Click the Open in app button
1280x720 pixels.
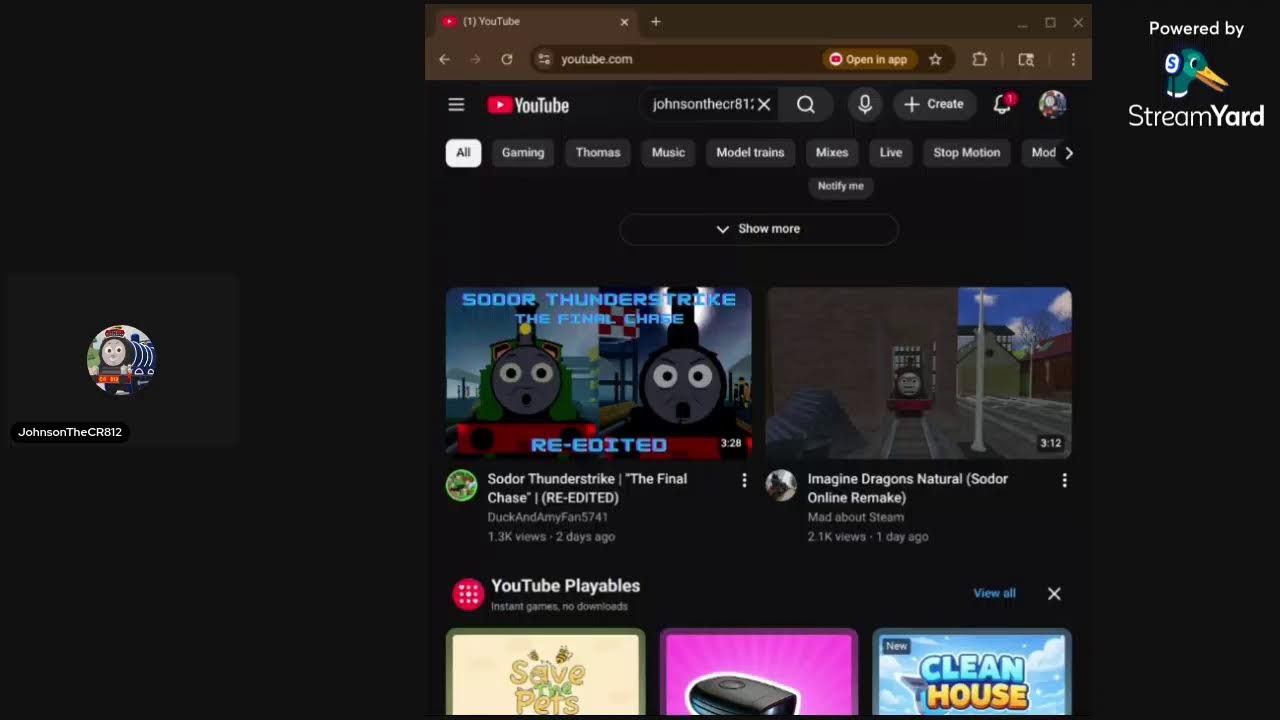[x=868, y=59]
